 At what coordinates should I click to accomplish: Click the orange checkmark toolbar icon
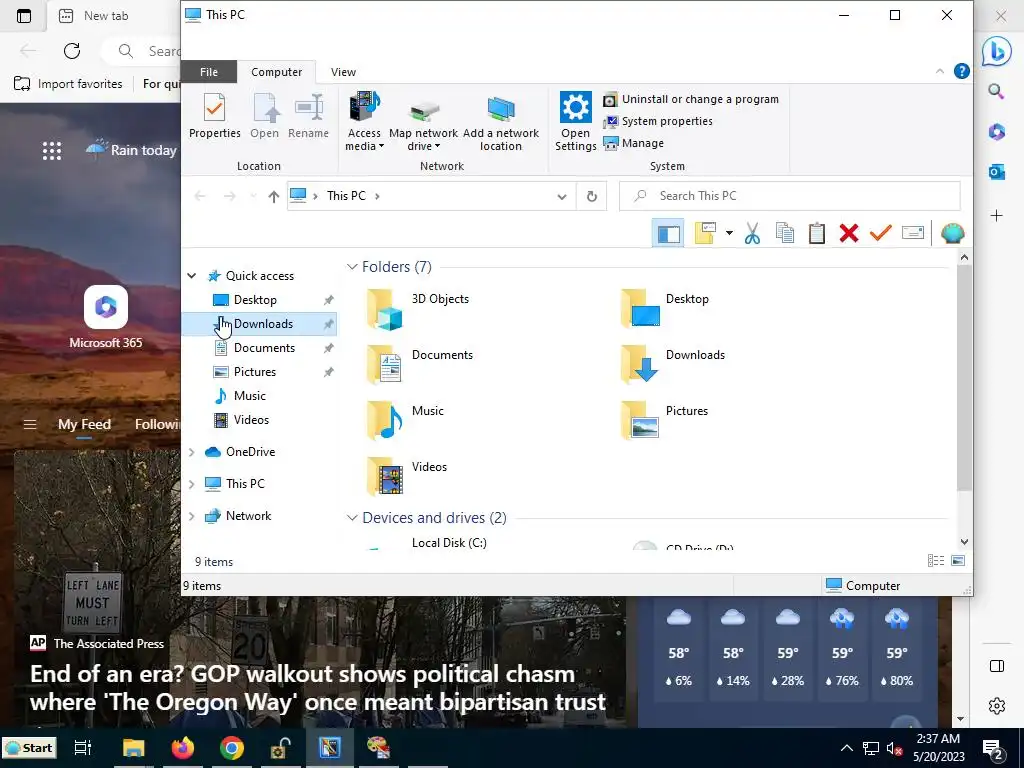tap(880, 232)
